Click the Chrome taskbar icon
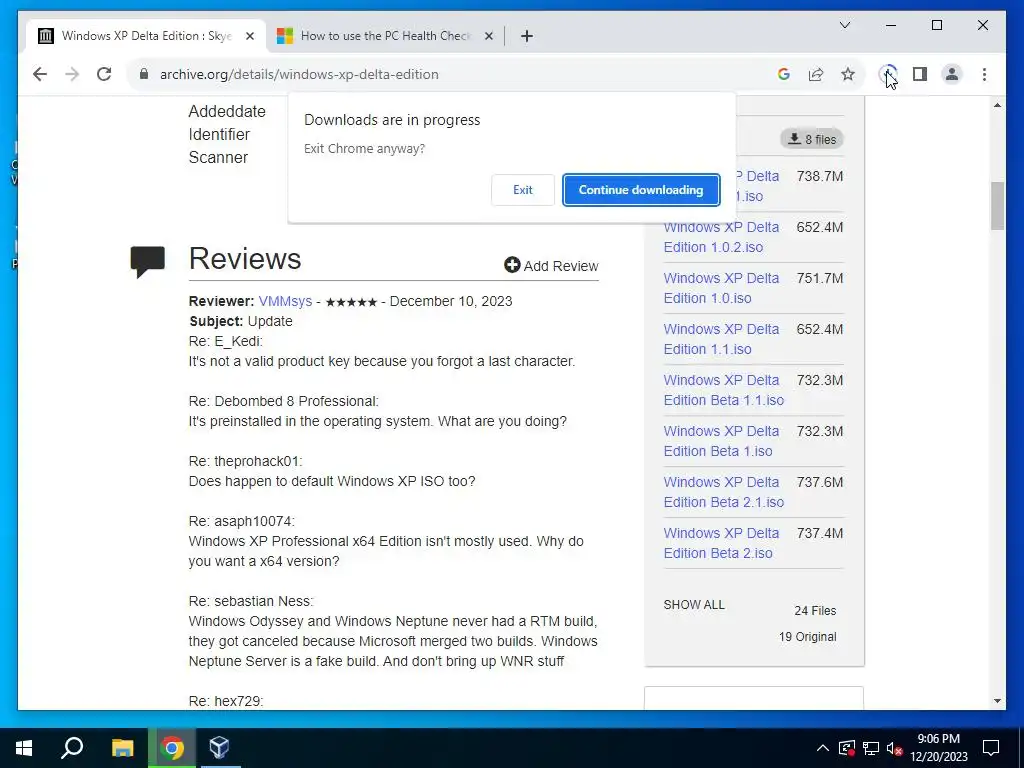1024x768 pixels. 172,748
